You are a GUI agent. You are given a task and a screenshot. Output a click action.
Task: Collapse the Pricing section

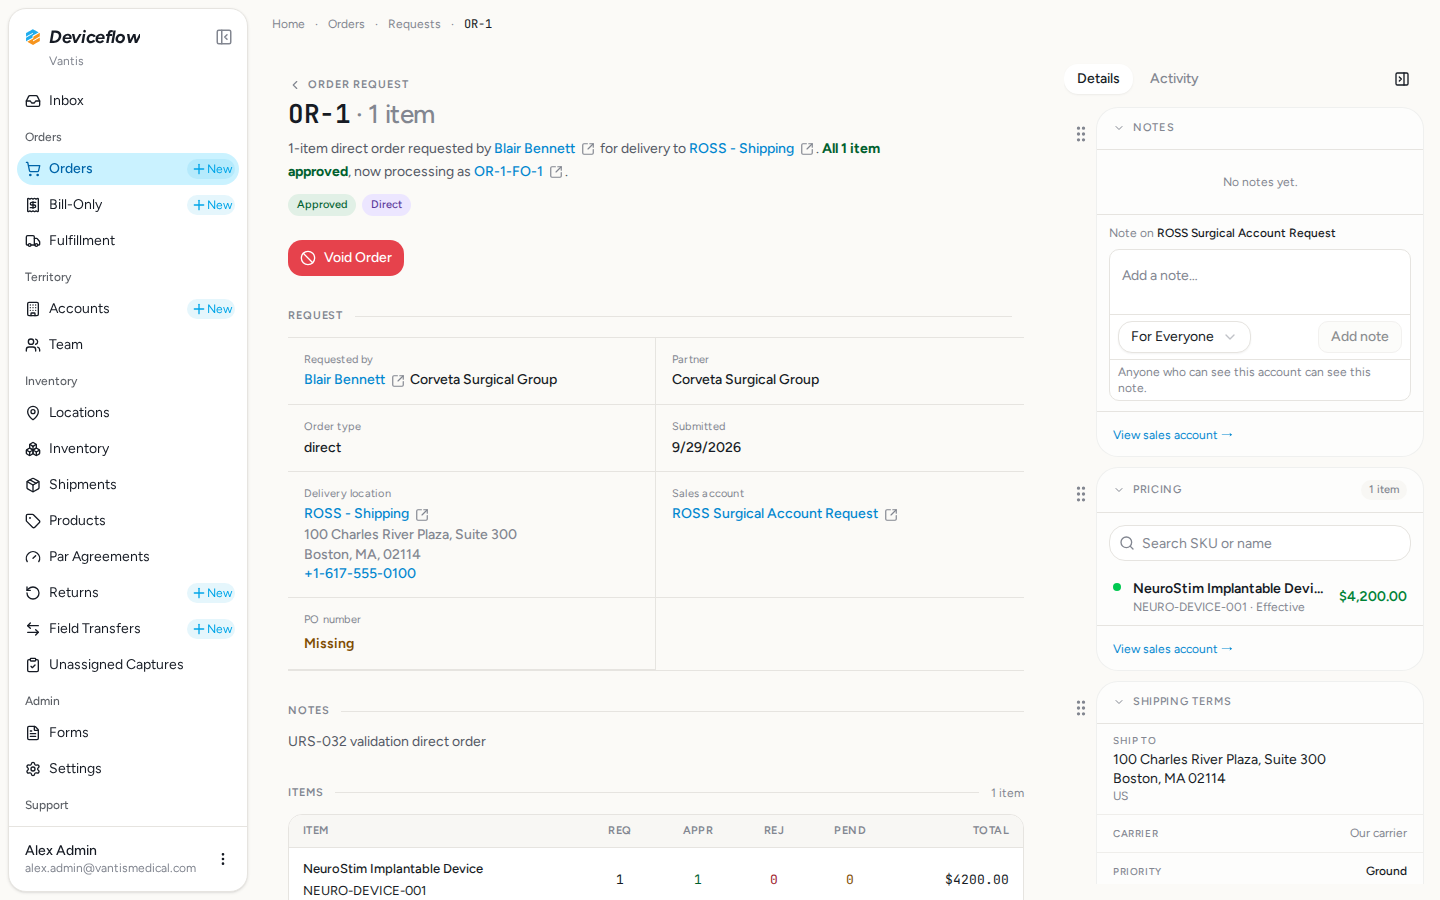[x=1119, y=490]
